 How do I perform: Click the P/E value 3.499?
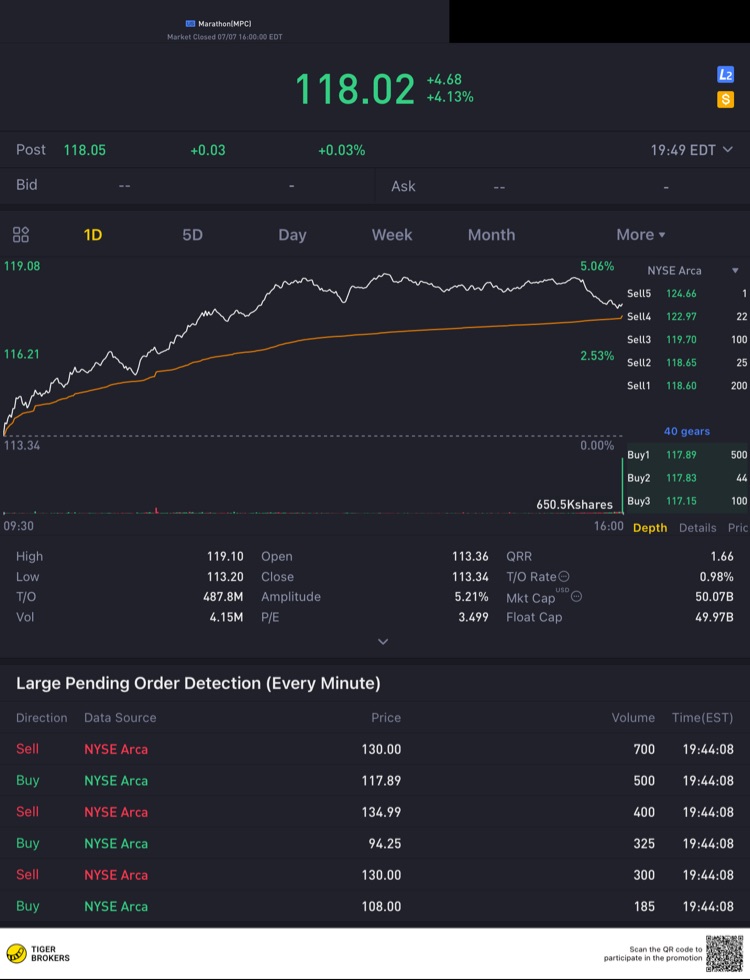point(473,617)
